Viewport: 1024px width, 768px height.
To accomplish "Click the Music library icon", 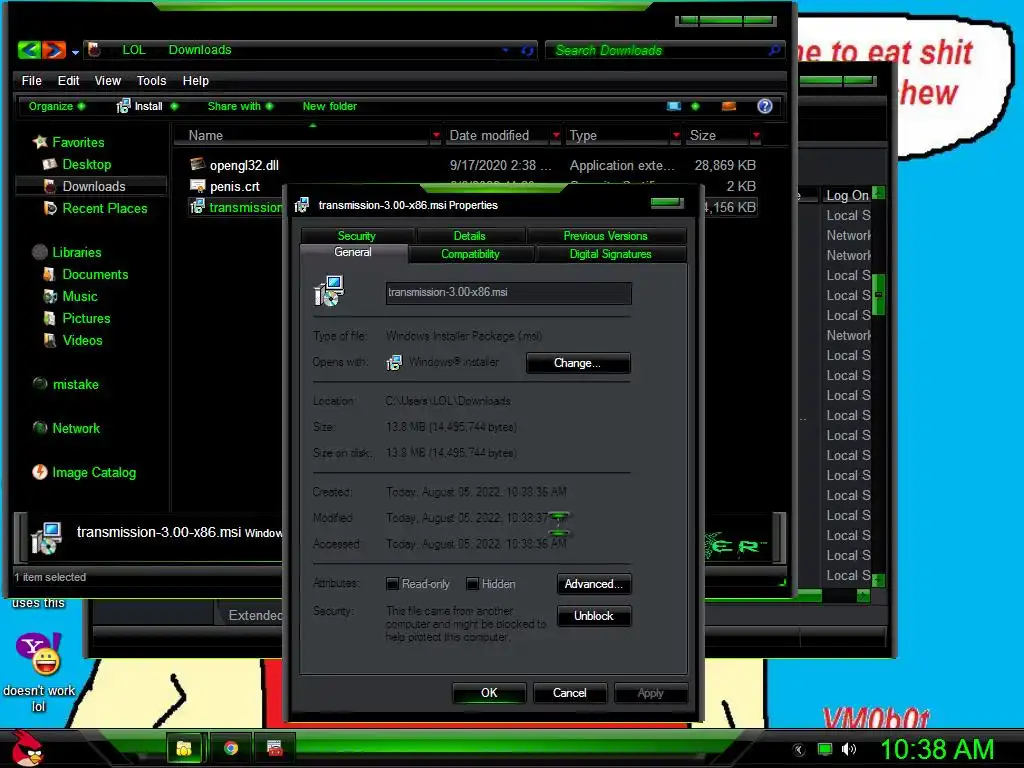I will tap(50, 296).
